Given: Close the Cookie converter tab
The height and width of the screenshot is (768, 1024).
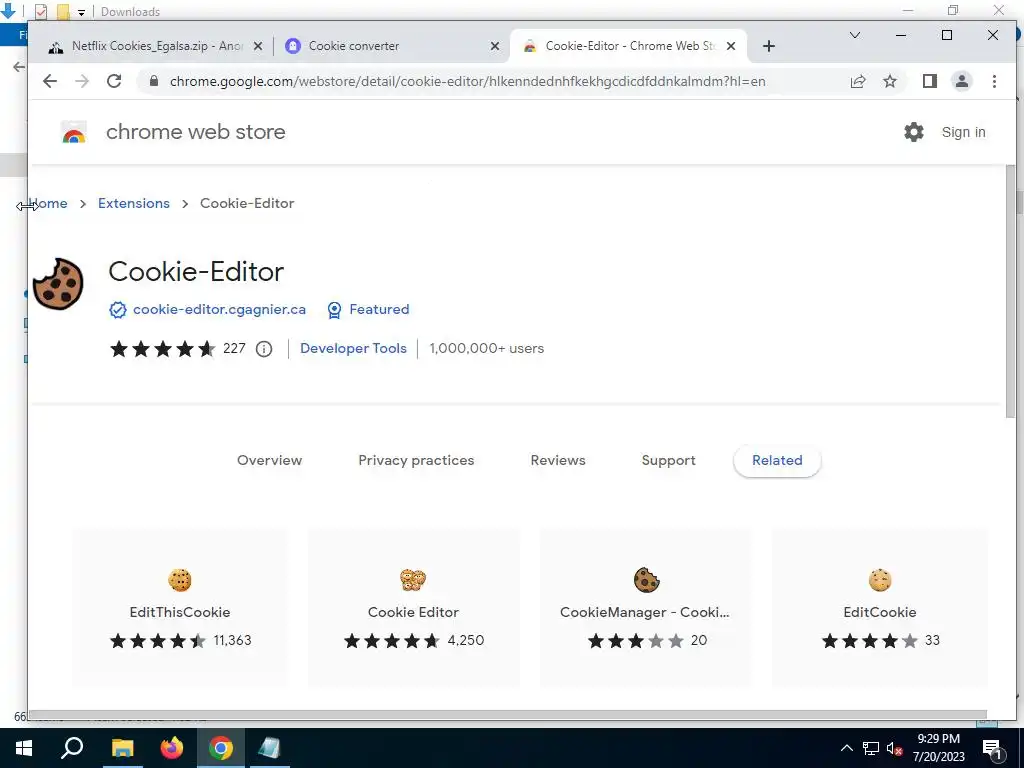Looking at the screenshot, I should click(495, 46).
